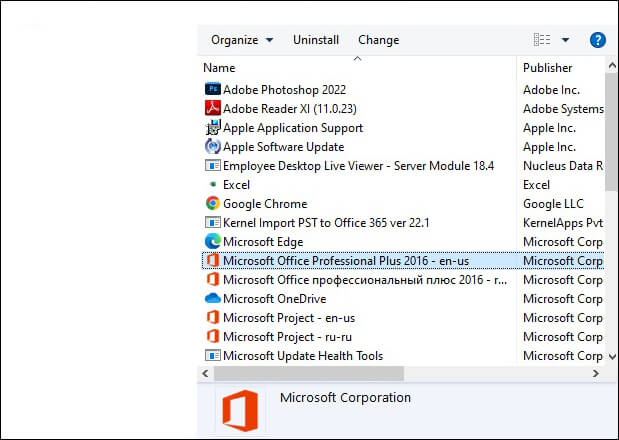Click the Uninstall button
Screen dimensions: 619x440
coord(315,40)
